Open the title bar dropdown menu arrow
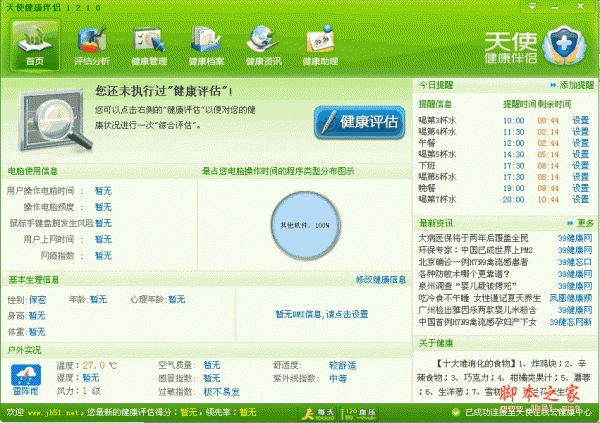Screen dimensions: 600x423 click(532, 6)
